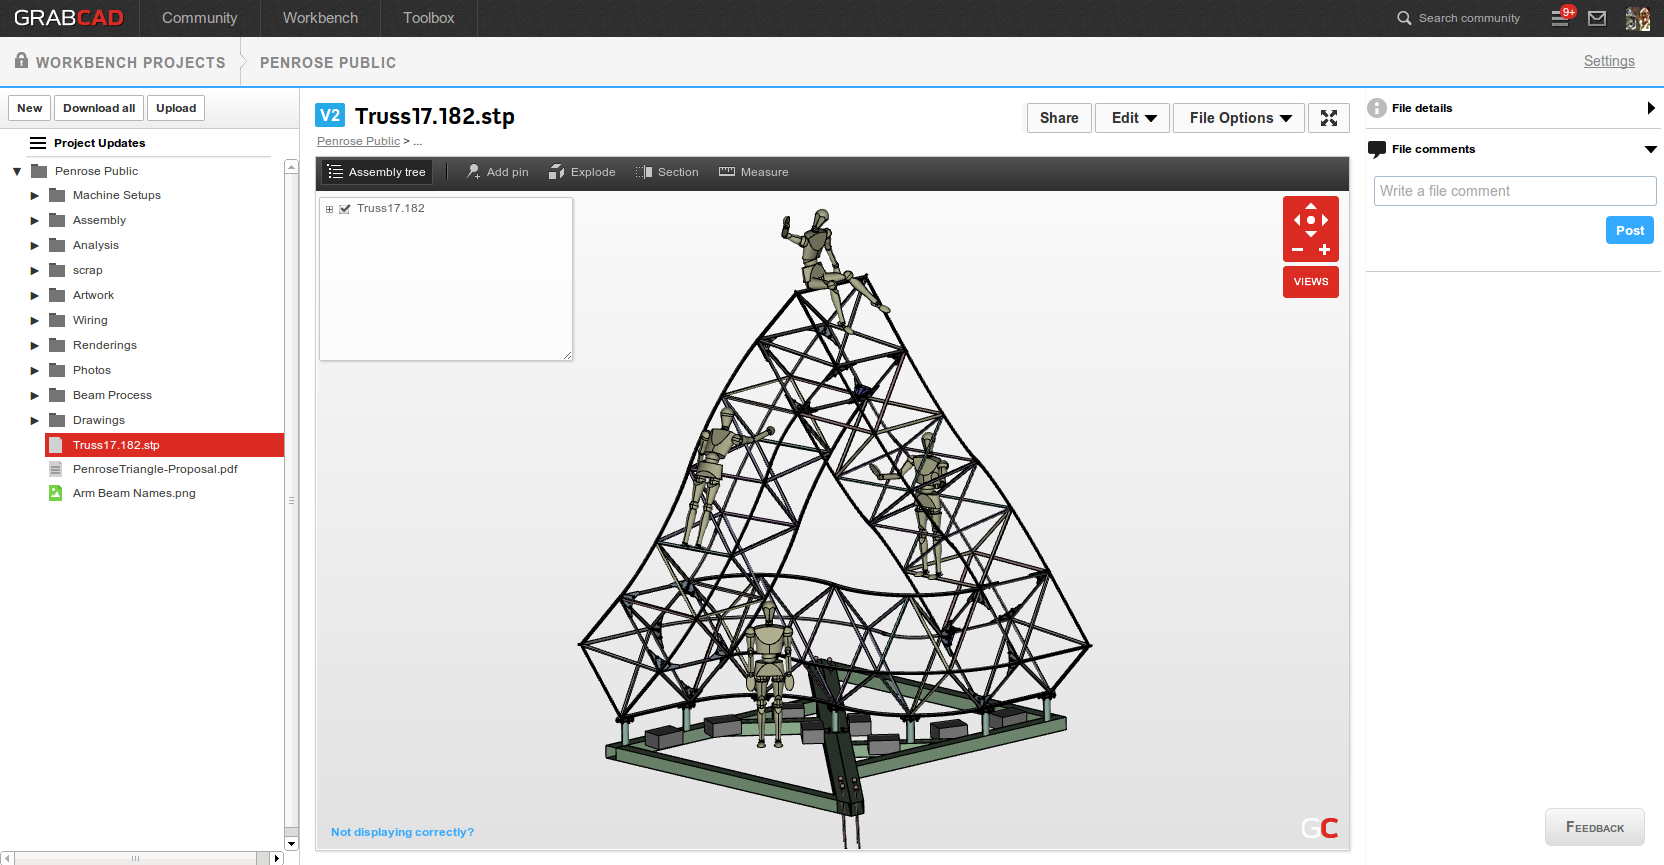Enter fullscreen viewer mode
This screenshot has width=1664, height=865.
1328,118
